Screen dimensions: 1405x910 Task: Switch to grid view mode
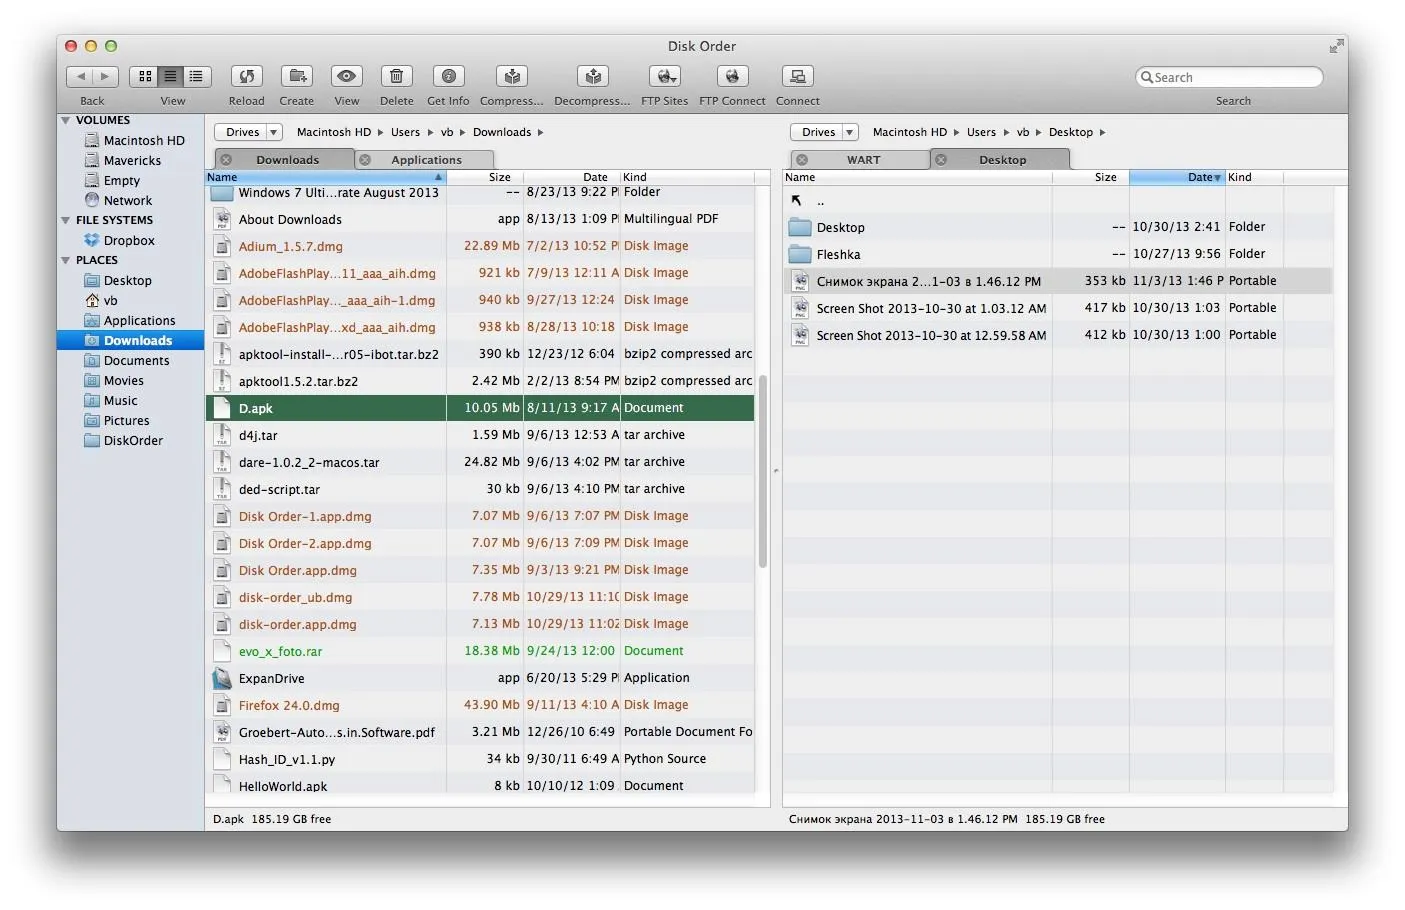point(144,76)
